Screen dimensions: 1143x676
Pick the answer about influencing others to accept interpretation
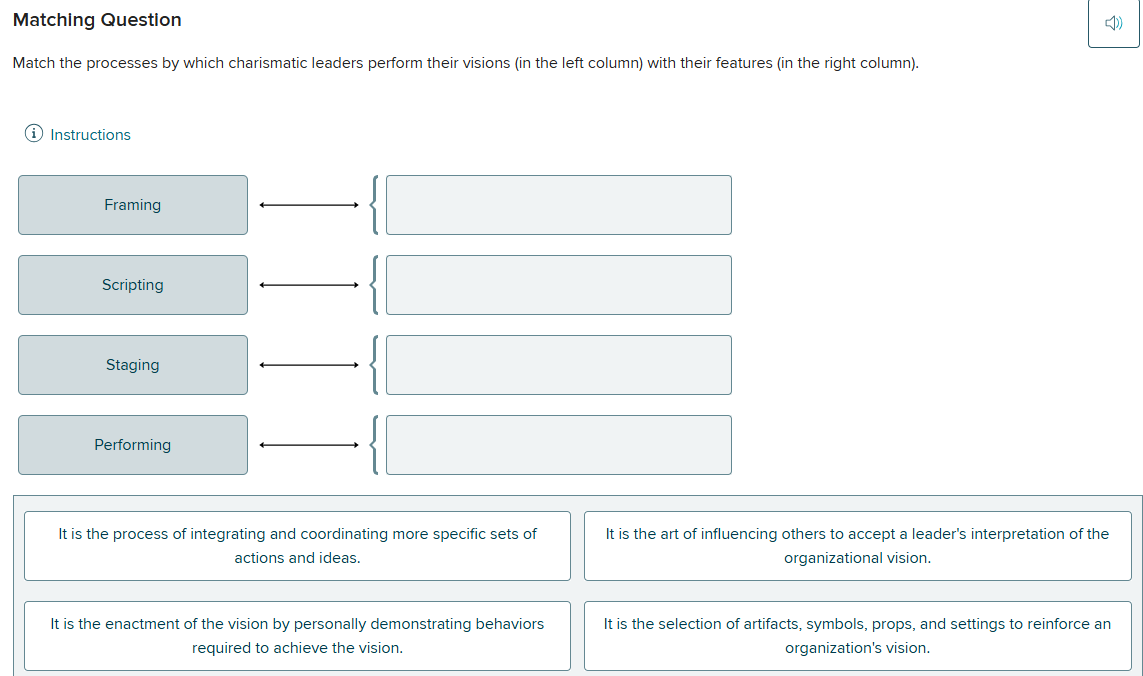(x=857, y=545)
